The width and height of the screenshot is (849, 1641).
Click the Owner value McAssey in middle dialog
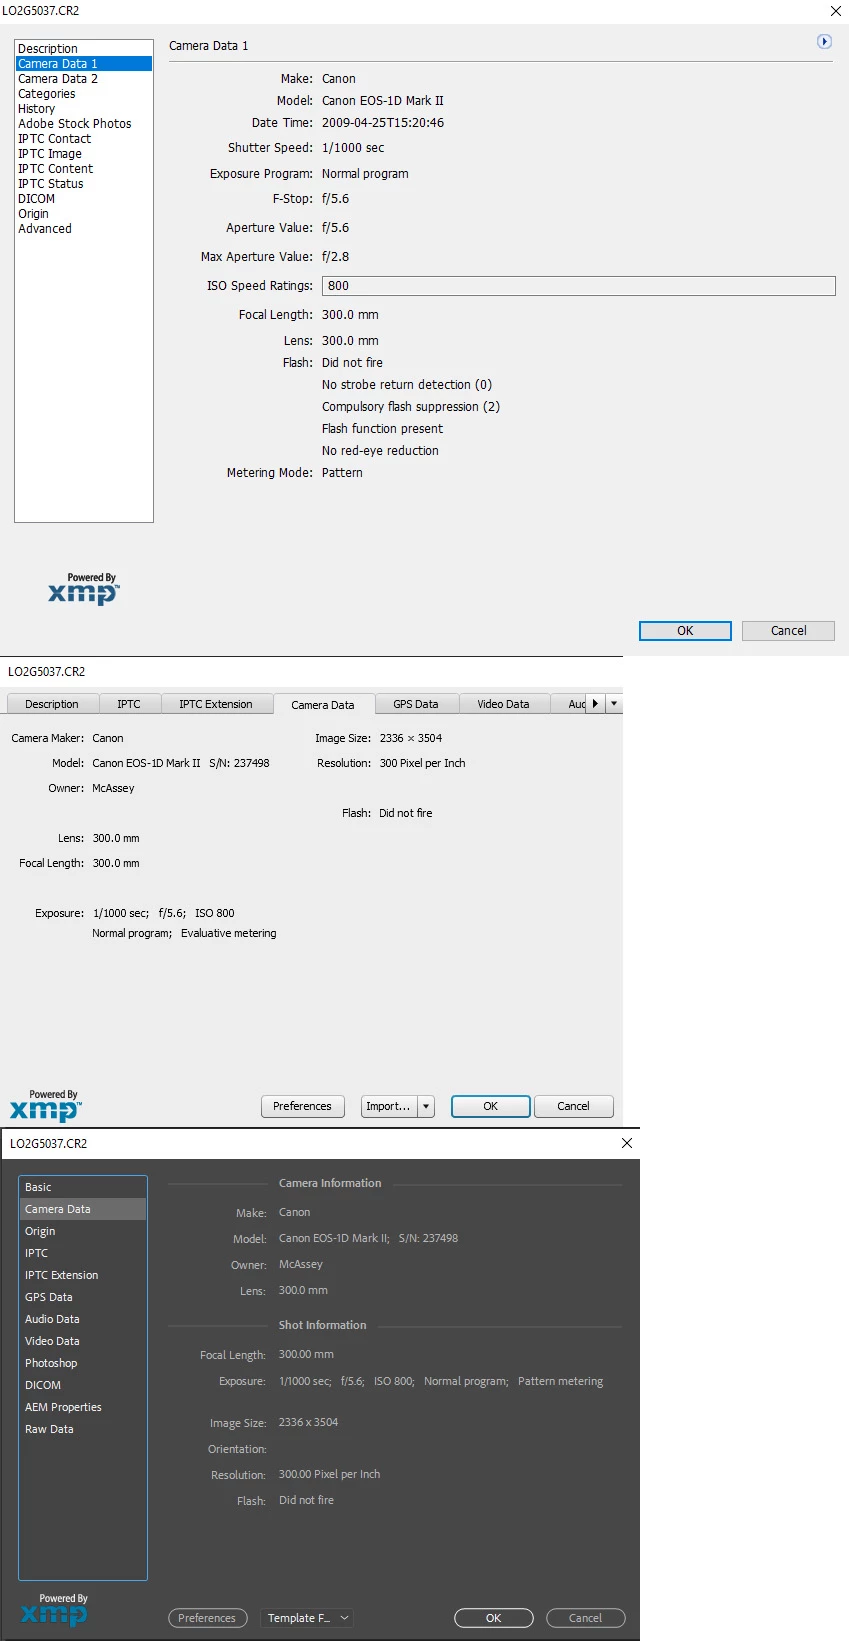pyautogui.click(x=113, y=788)
